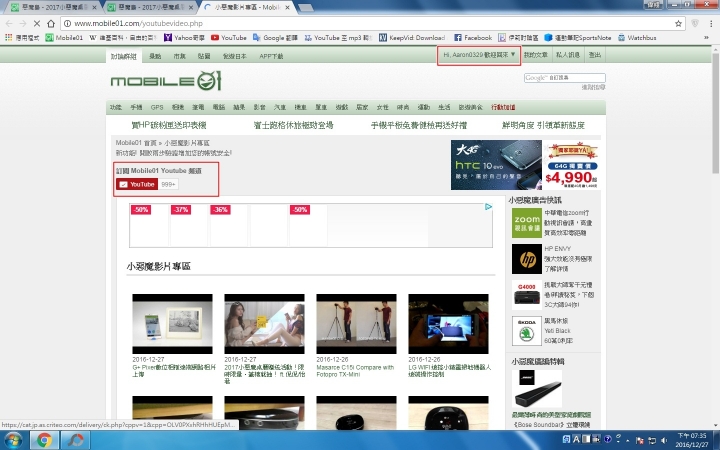Open the G+ Pixer video title link
The image size is (720, 450).
pos(174,371)
